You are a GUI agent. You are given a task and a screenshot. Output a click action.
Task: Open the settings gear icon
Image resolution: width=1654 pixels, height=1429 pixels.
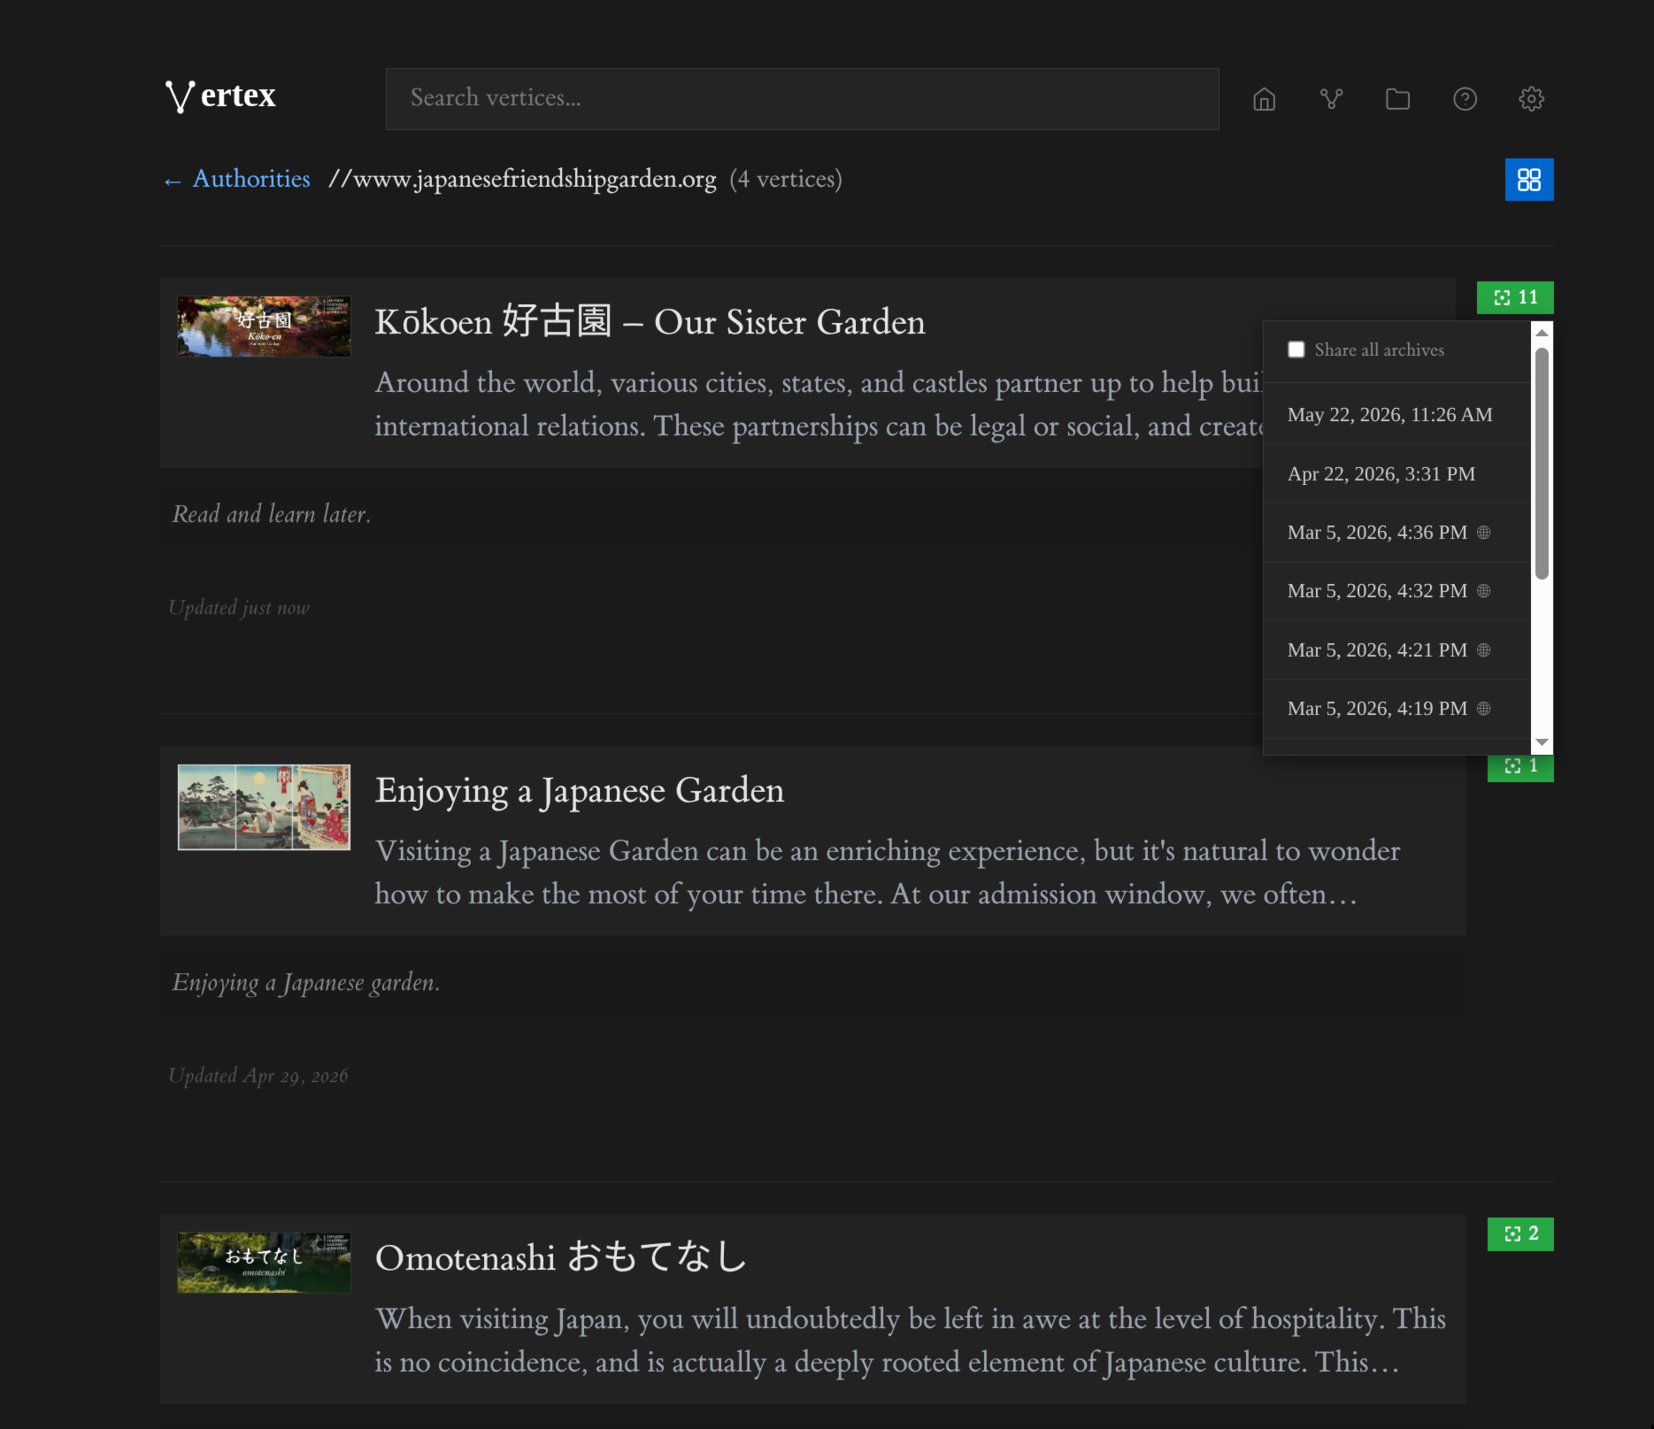pos(1531,99)
